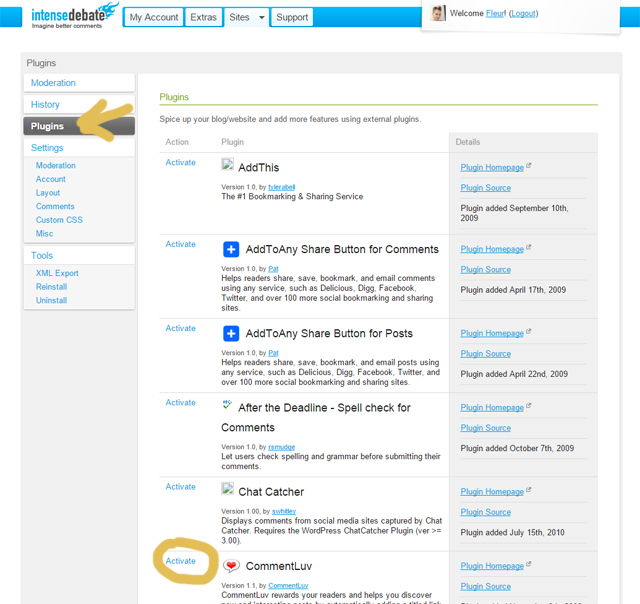Image resolution: width=640 pixels, height=604 pixels.
Task: Open AddThis author tylerabell link
Action: point(282,187)
